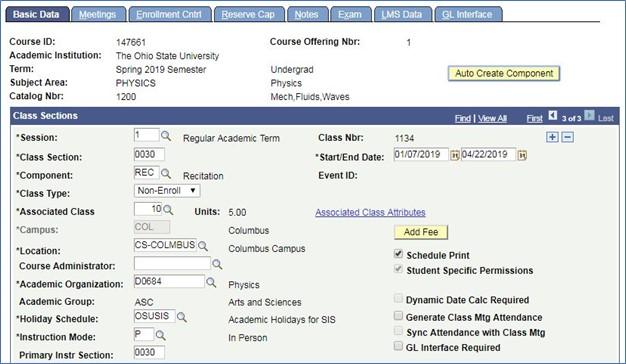
Task: Show previous class section row arrow
Action: tap(553, 116)
